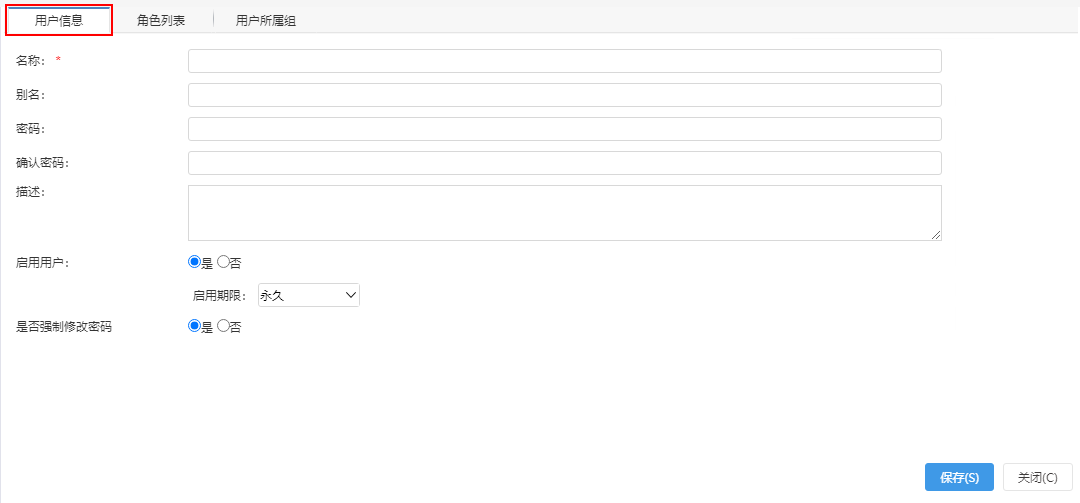Click the resize handle of 描述 box

(936, 235)
